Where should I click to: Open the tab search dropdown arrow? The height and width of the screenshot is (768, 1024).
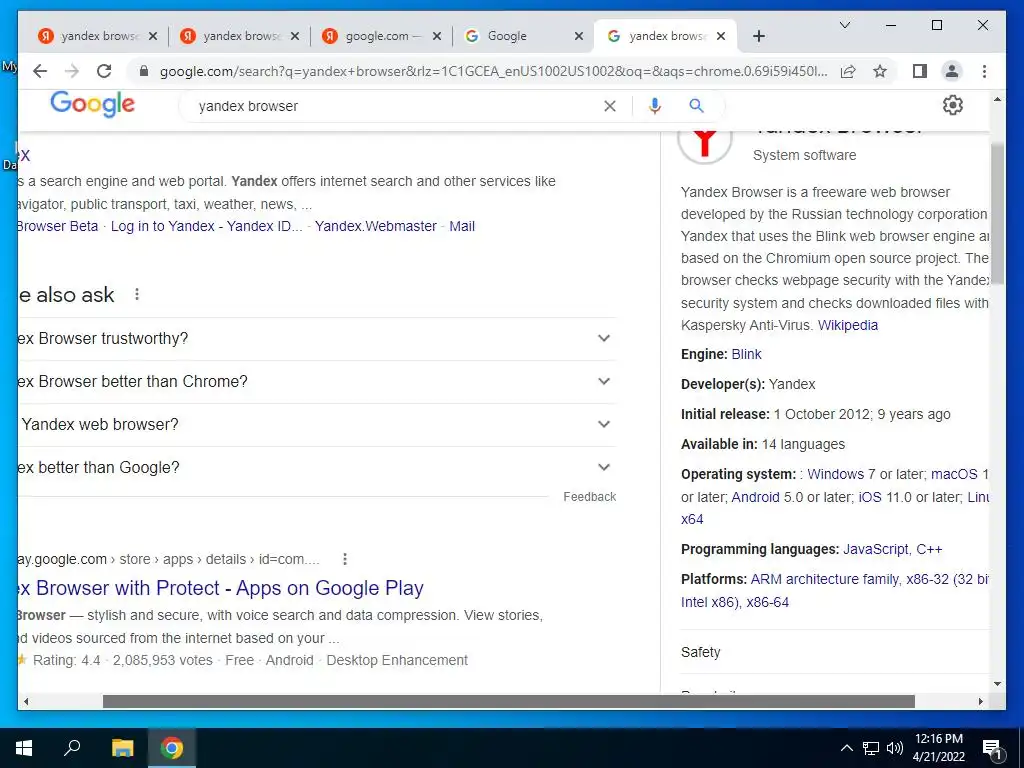coord(845,25)
